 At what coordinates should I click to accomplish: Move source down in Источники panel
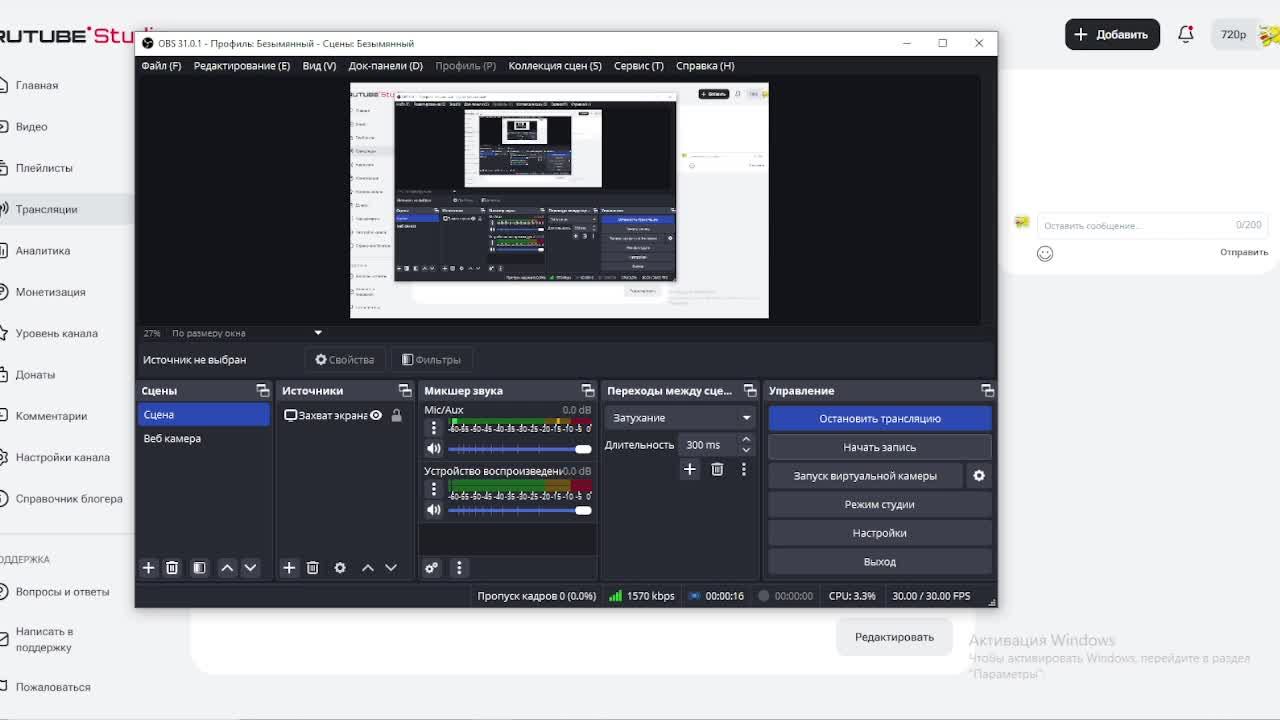pyautogui.click(x=391, y=568)
